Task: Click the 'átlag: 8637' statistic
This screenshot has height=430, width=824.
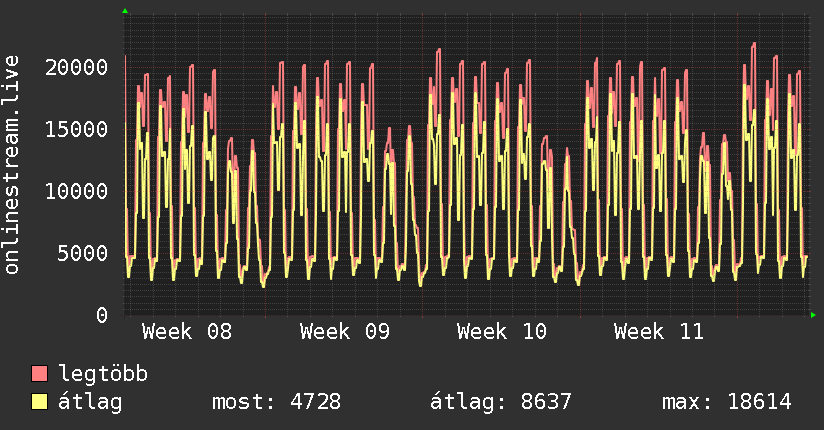Action: 501,402
